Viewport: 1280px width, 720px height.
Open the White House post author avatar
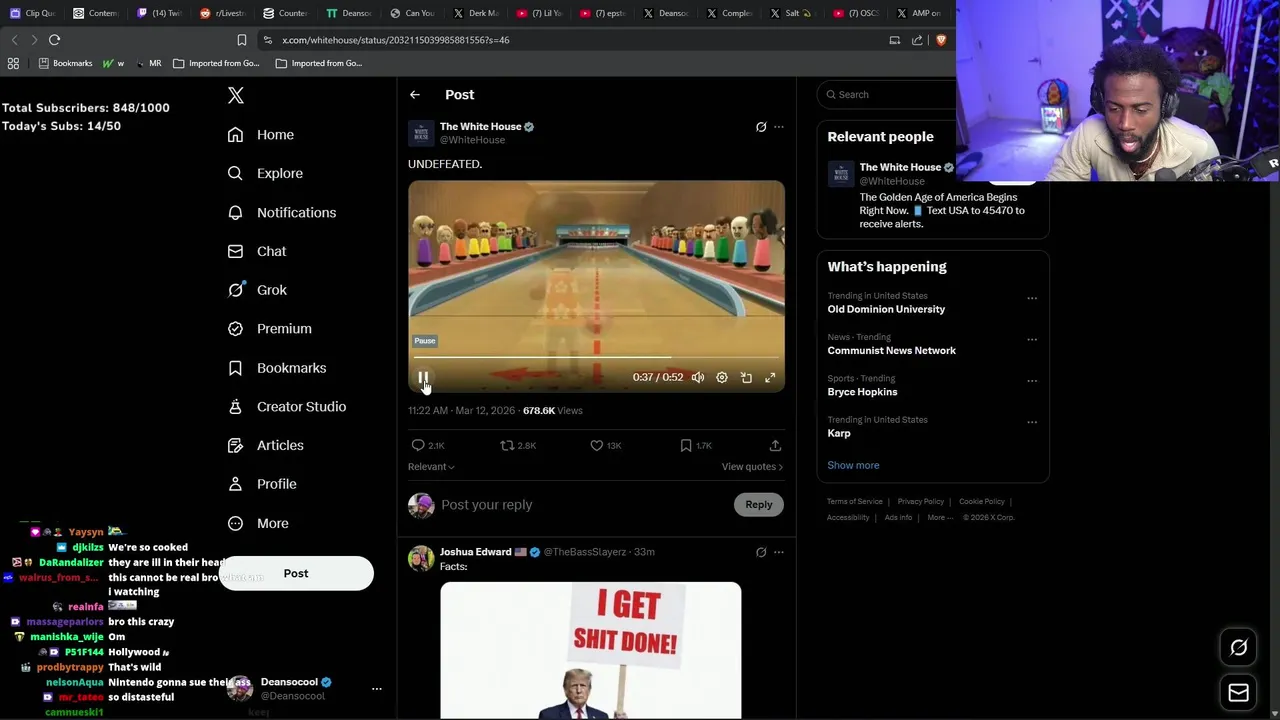coord(421,133)
